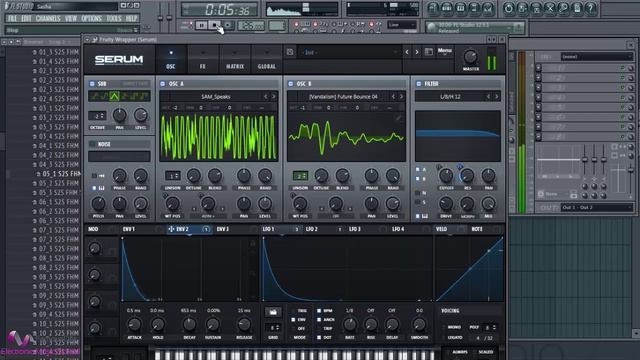Image resolution: width=640 pixels, height=360 pixels.
Task: Open the Serum Menu dropdown
Action: coord(444,51)
